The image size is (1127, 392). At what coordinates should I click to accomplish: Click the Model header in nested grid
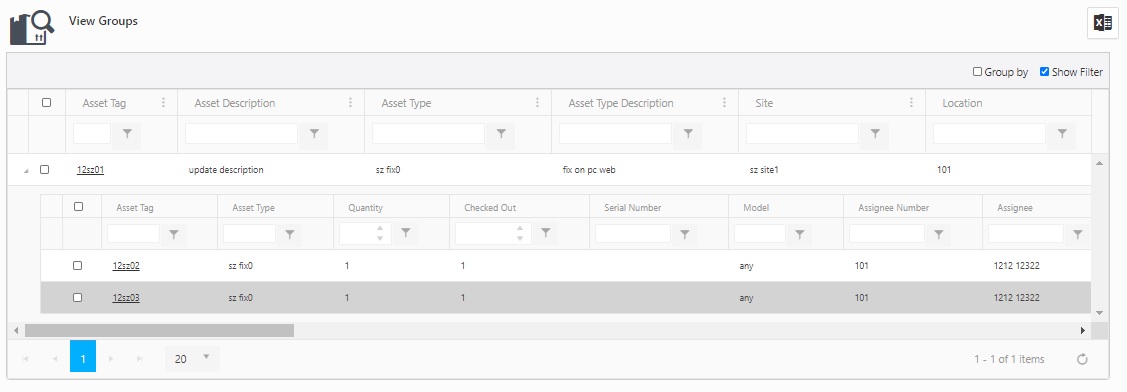756,208
